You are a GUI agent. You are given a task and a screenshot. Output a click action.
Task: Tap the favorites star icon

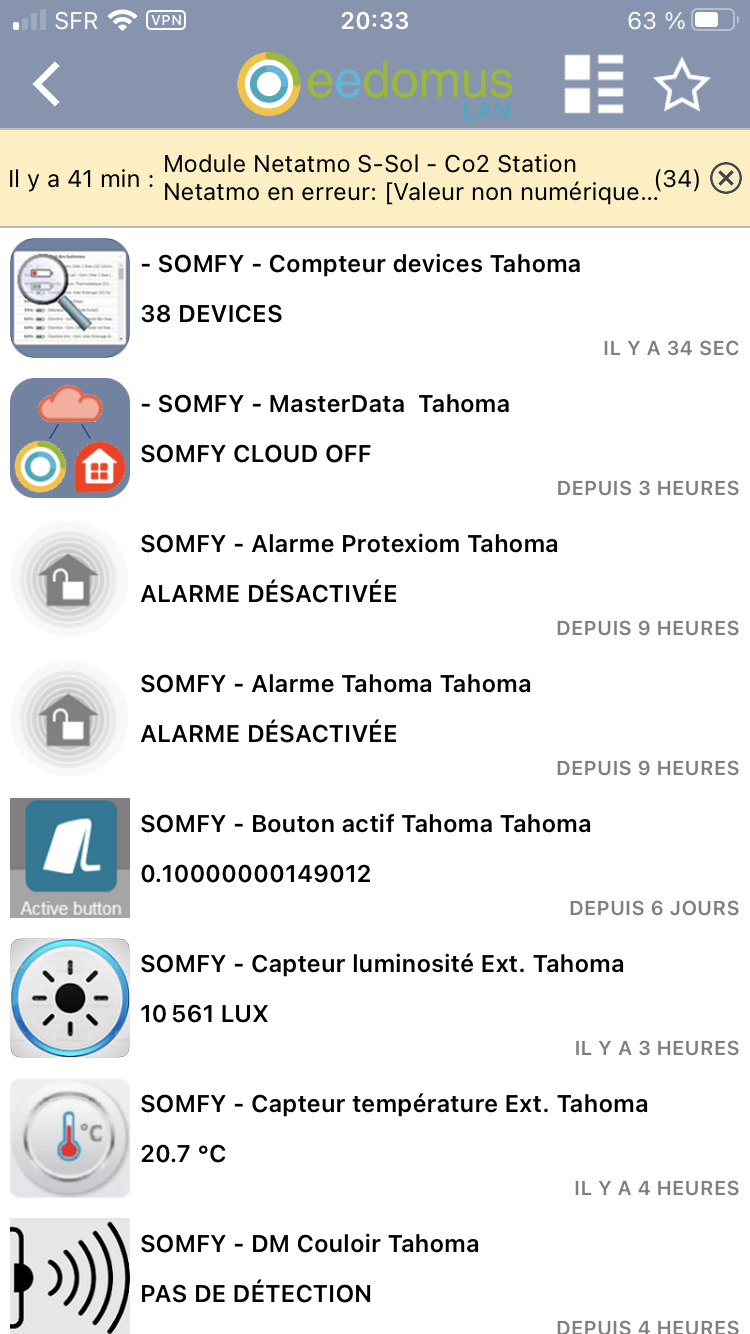(x=682, y=85)
